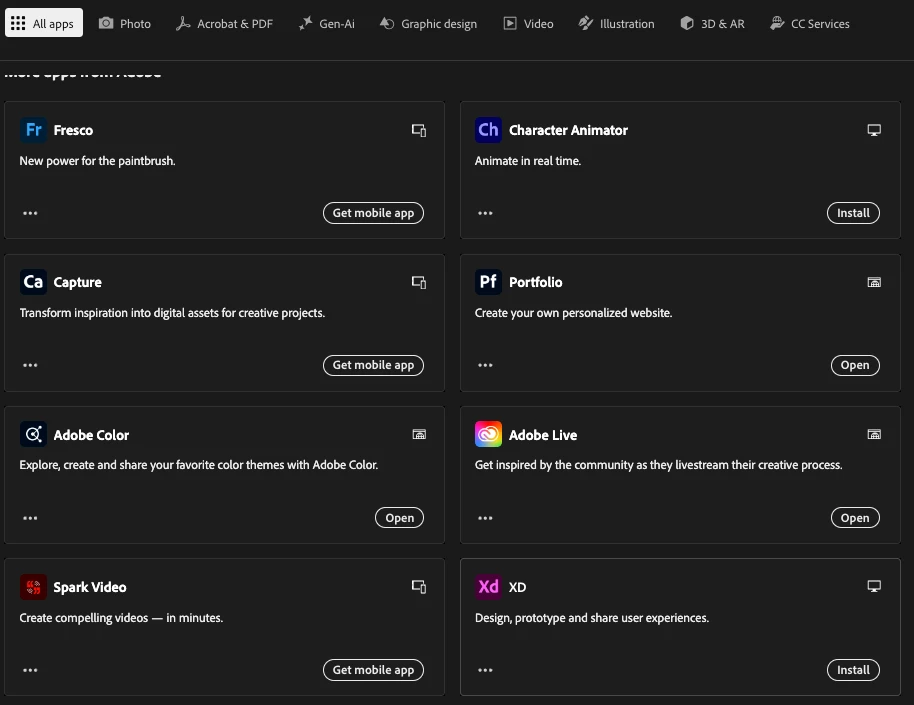Viewport: 914px width, 705px height.
Task: Click the Adobe Color app title
Action: pyautogui.click(x=91, y=435)
